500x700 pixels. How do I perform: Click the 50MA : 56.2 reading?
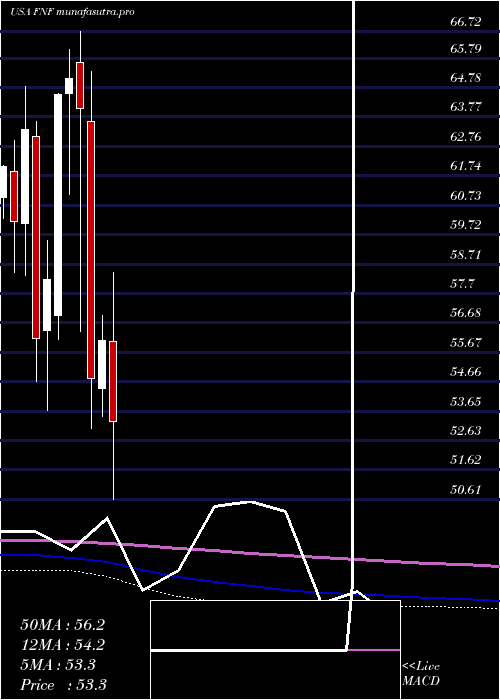(x=62, y=625)
